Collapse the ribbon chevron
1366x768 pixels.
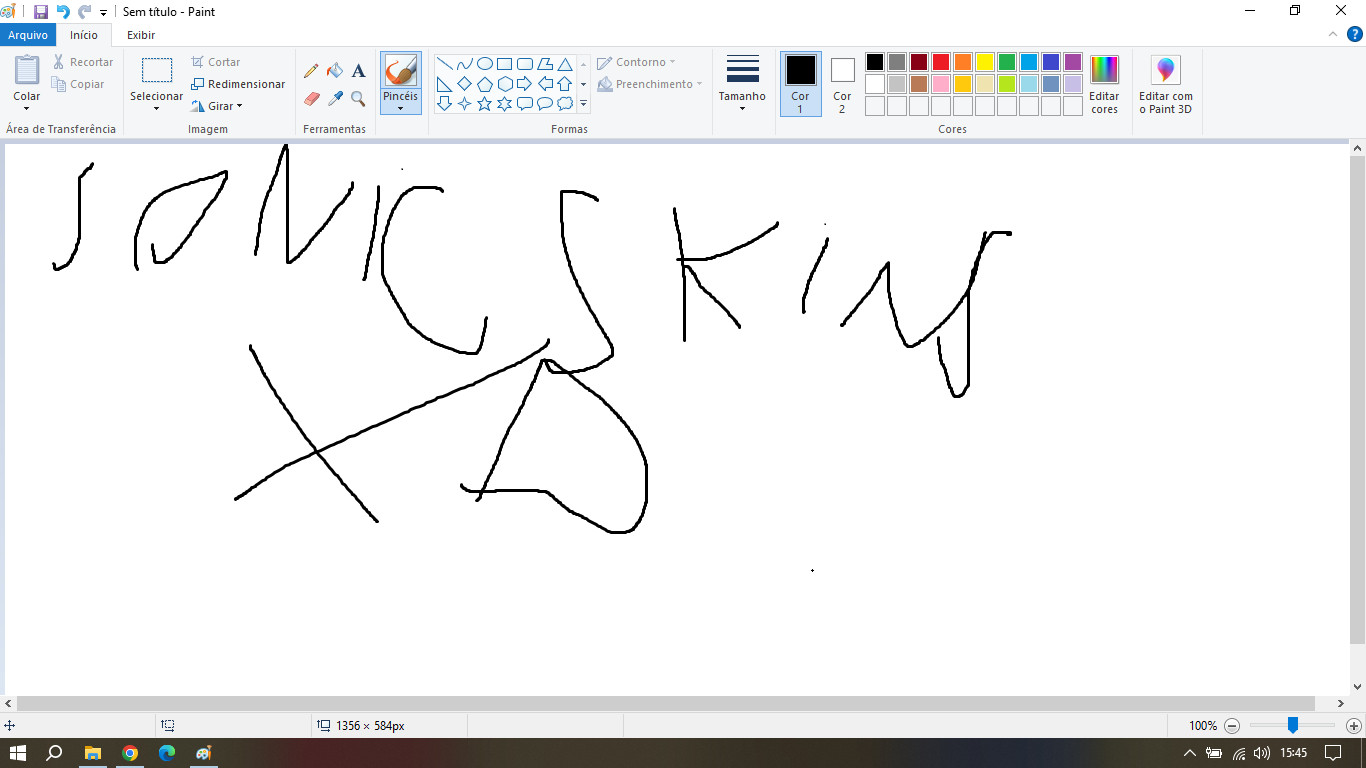click(x=1333, y=34)
